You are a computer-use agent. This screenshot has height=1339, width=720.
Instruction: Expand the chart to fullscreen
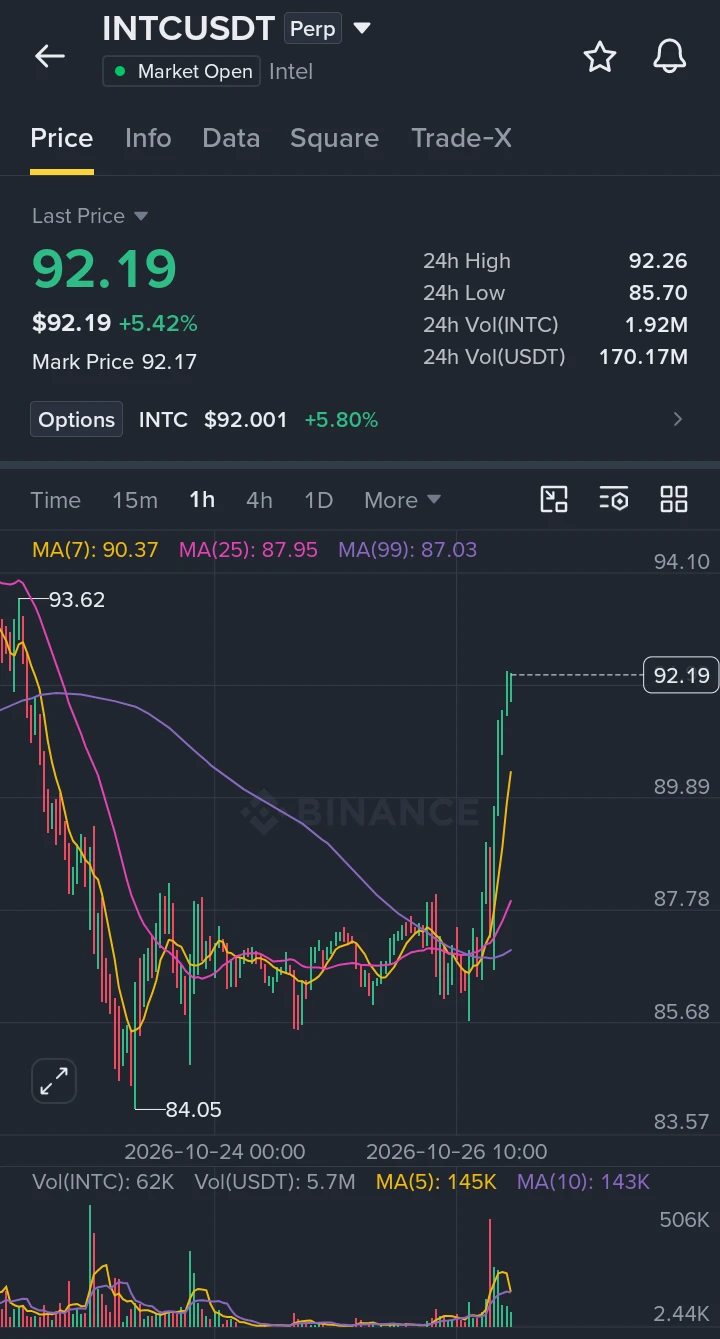tap(54, 1080)
